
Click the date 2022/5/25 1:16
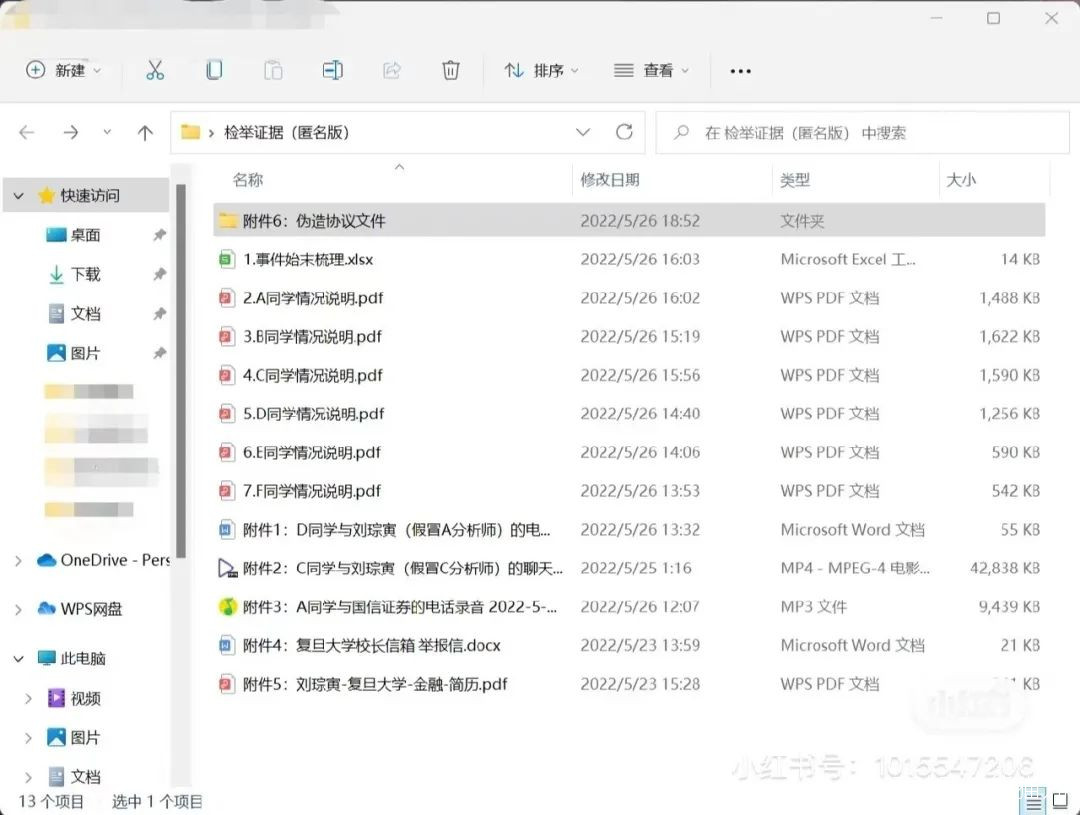click(636, 568)
